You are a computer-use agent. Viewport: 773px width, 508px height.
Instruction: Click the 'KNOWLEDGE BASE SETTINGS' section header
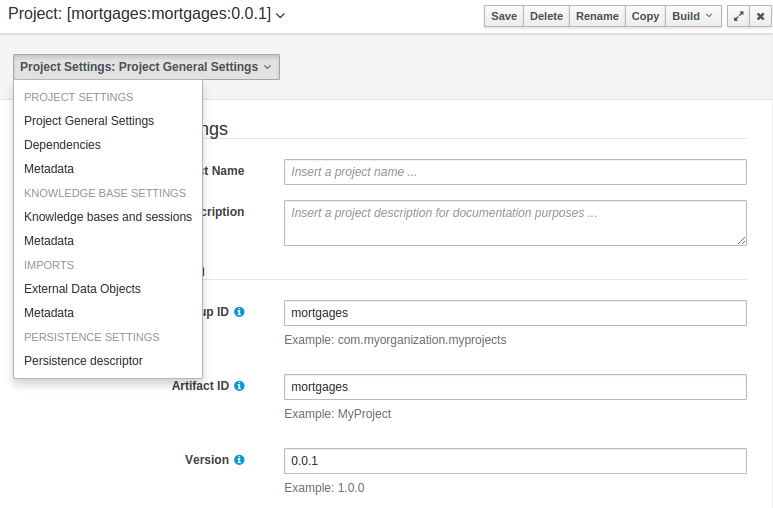pyautogui.click(x=105, y=193)
